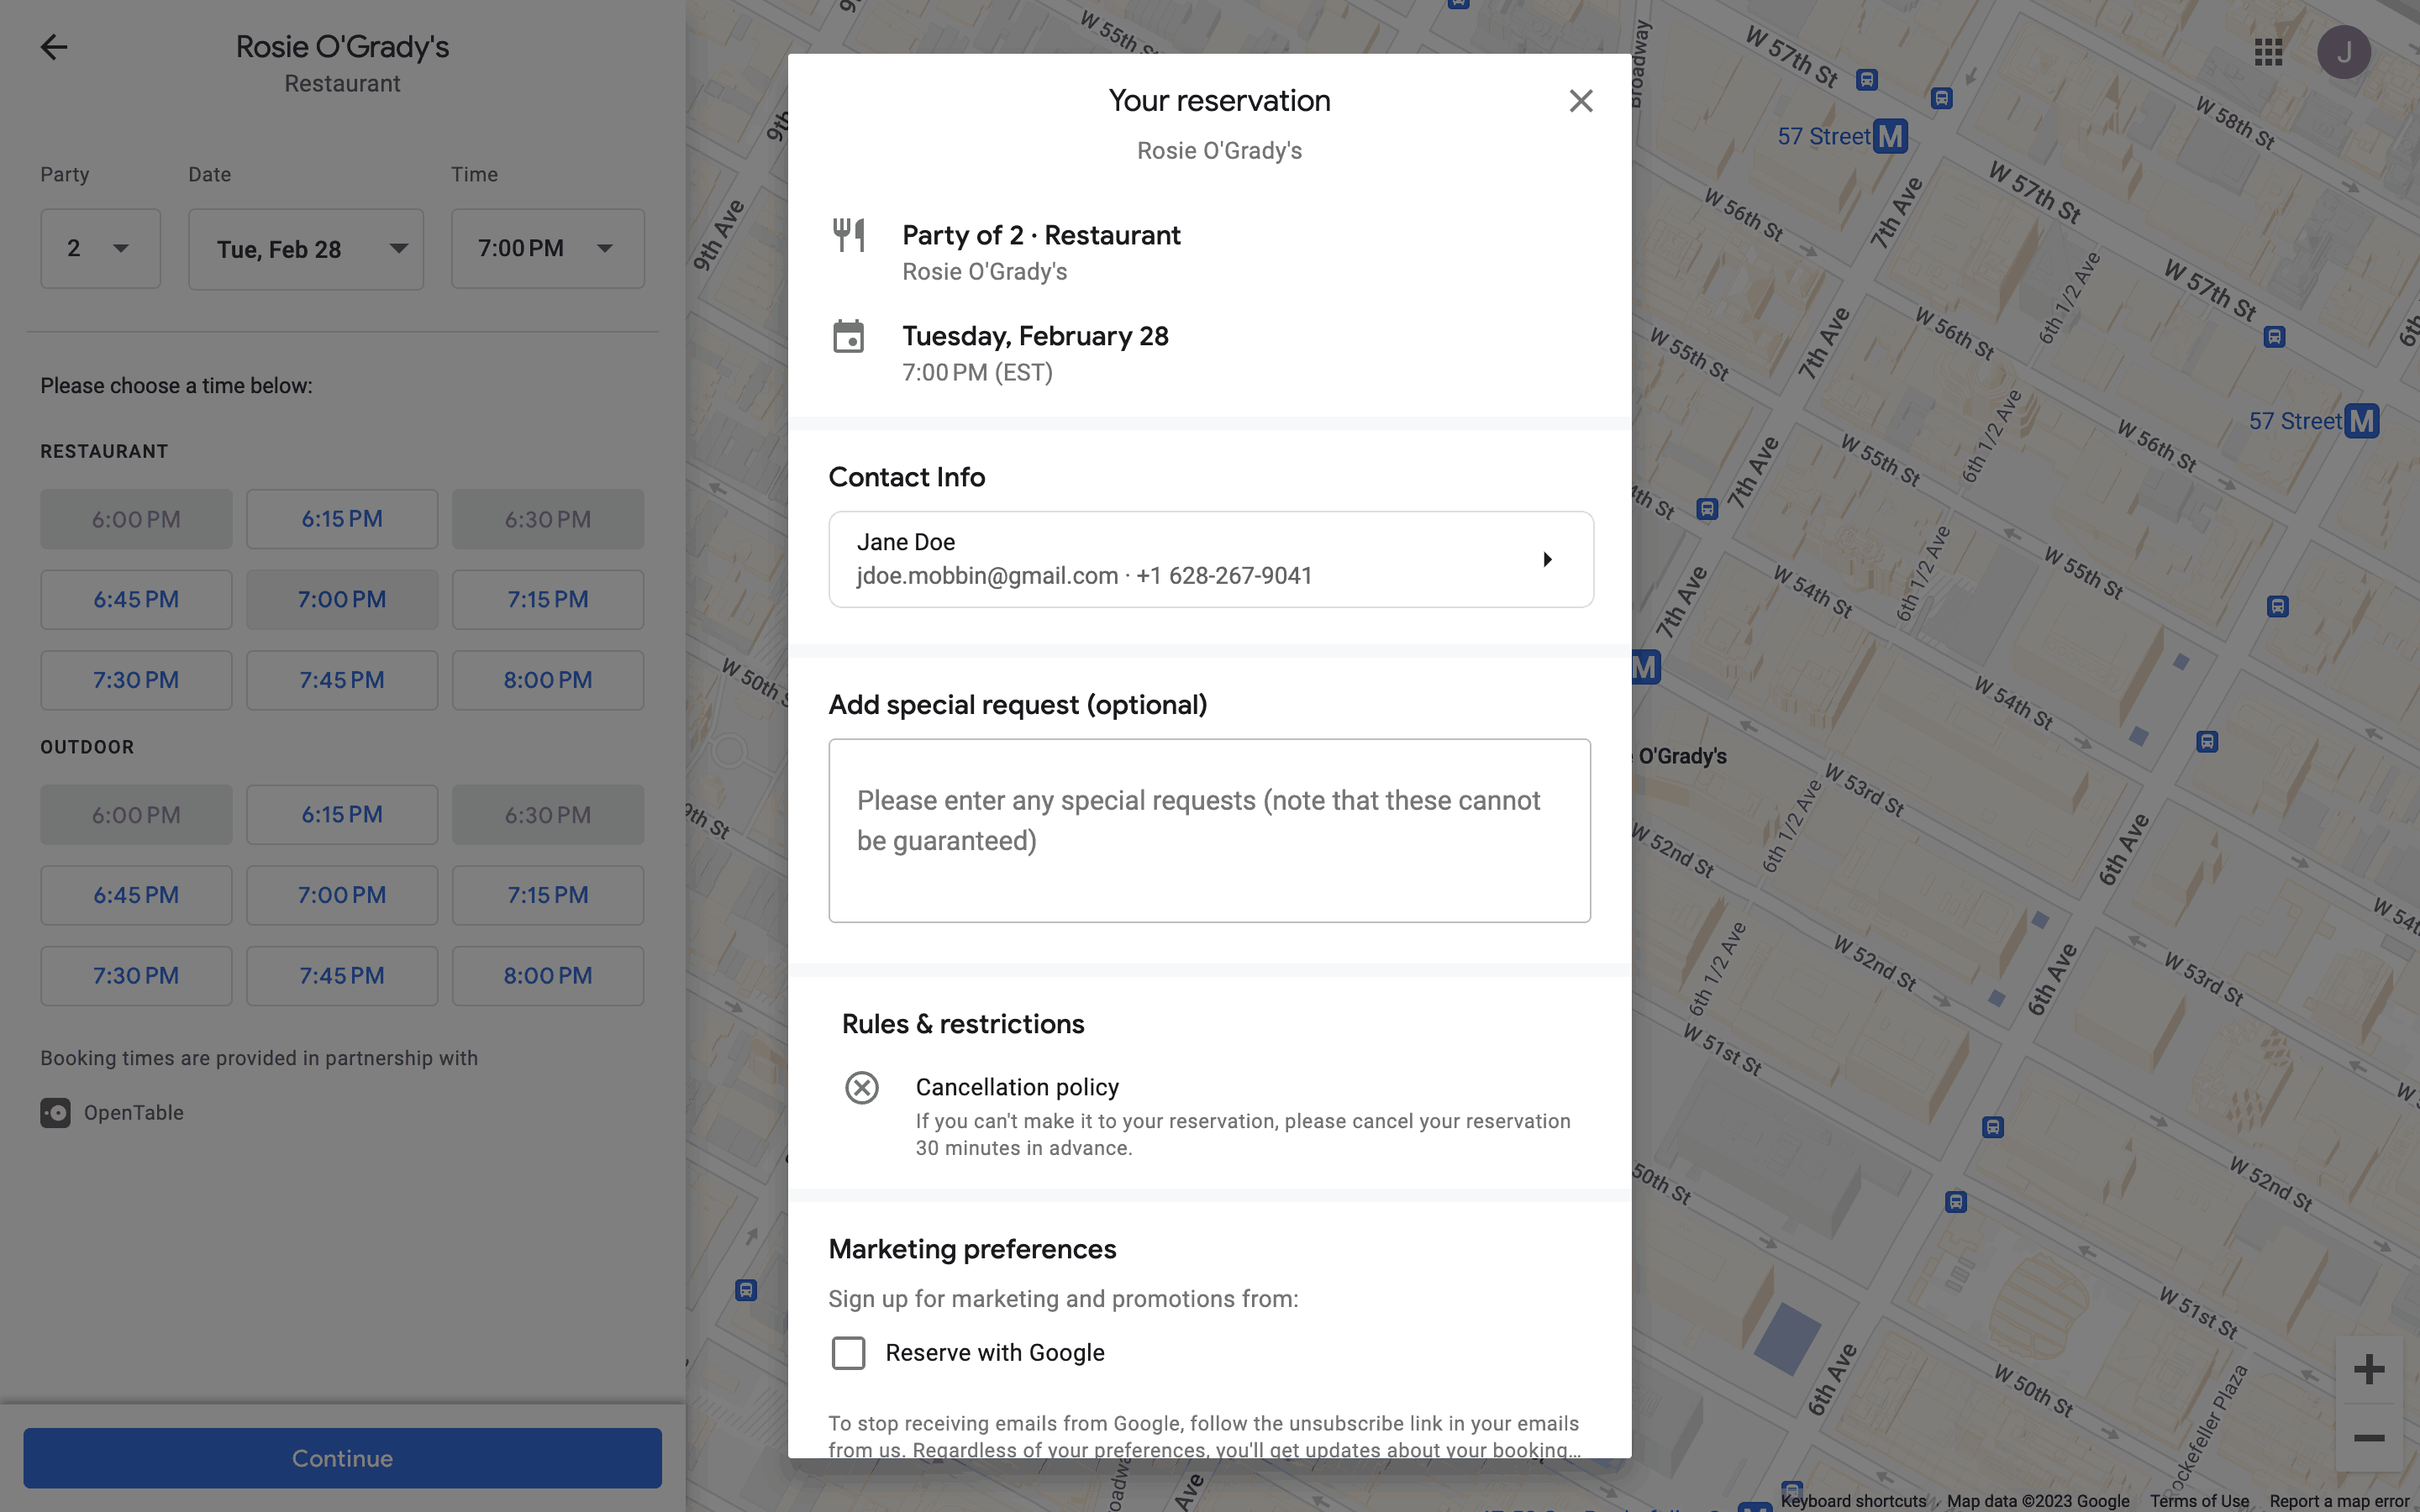Screen dimensions: 2420x1512
Task: Click Report a map error link
Action: click(x=2338, y=1501)
